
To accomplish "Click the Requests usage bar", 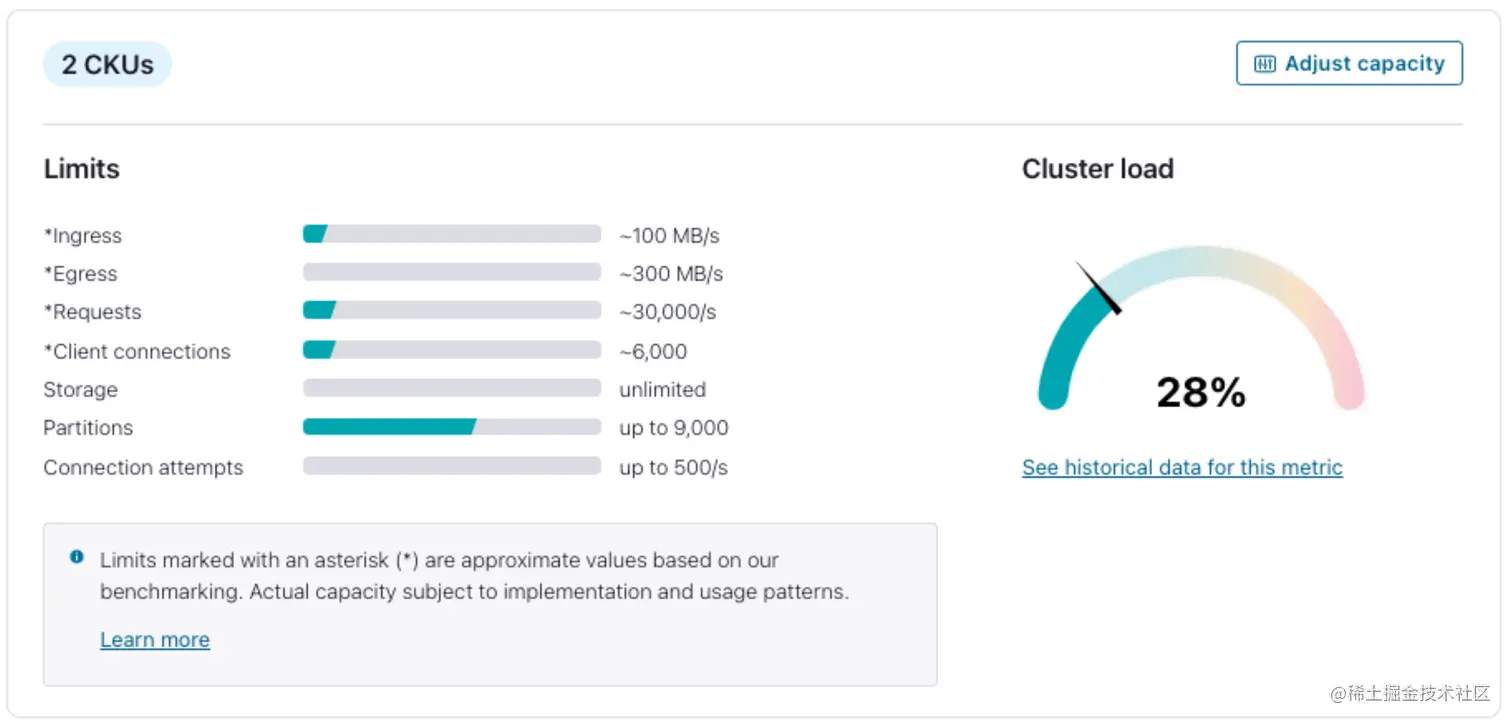I will (x=450, y=310).
